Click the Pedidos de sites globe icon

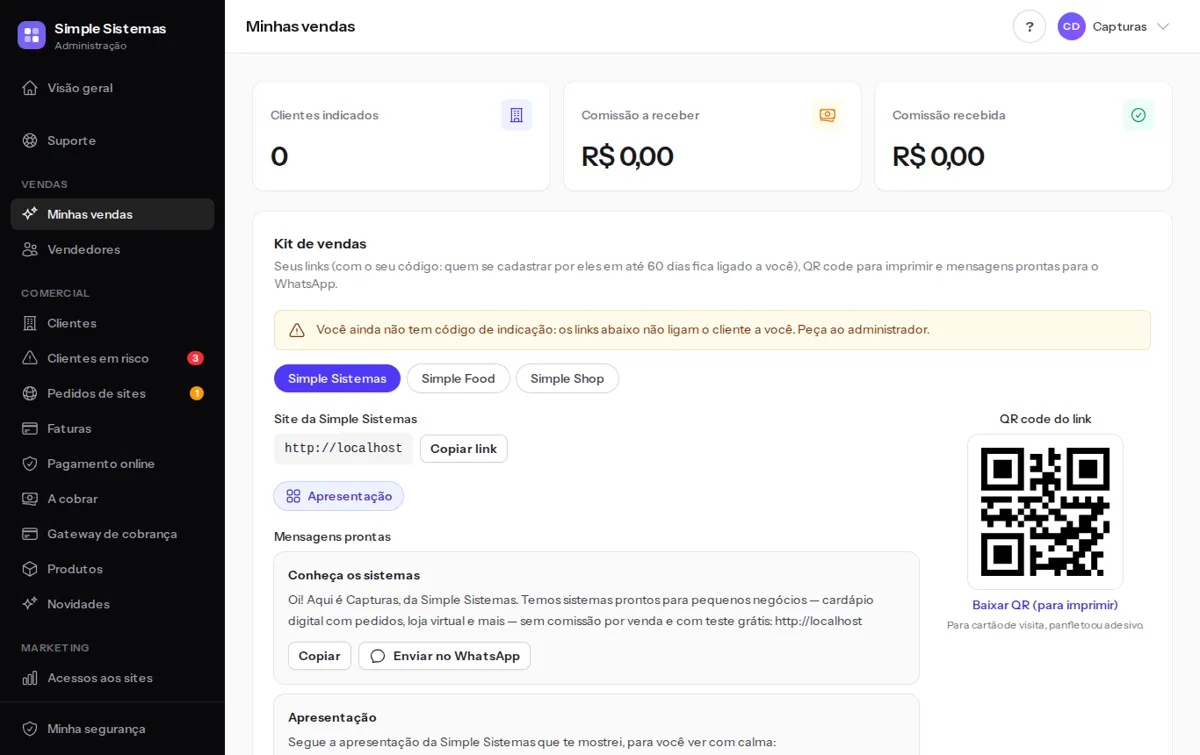(x=30, y=393)
